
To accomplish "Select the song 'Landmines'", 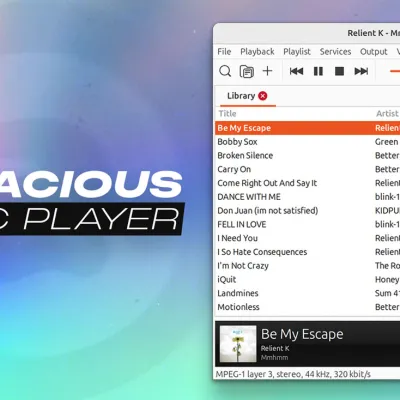I will coord(238,293).
